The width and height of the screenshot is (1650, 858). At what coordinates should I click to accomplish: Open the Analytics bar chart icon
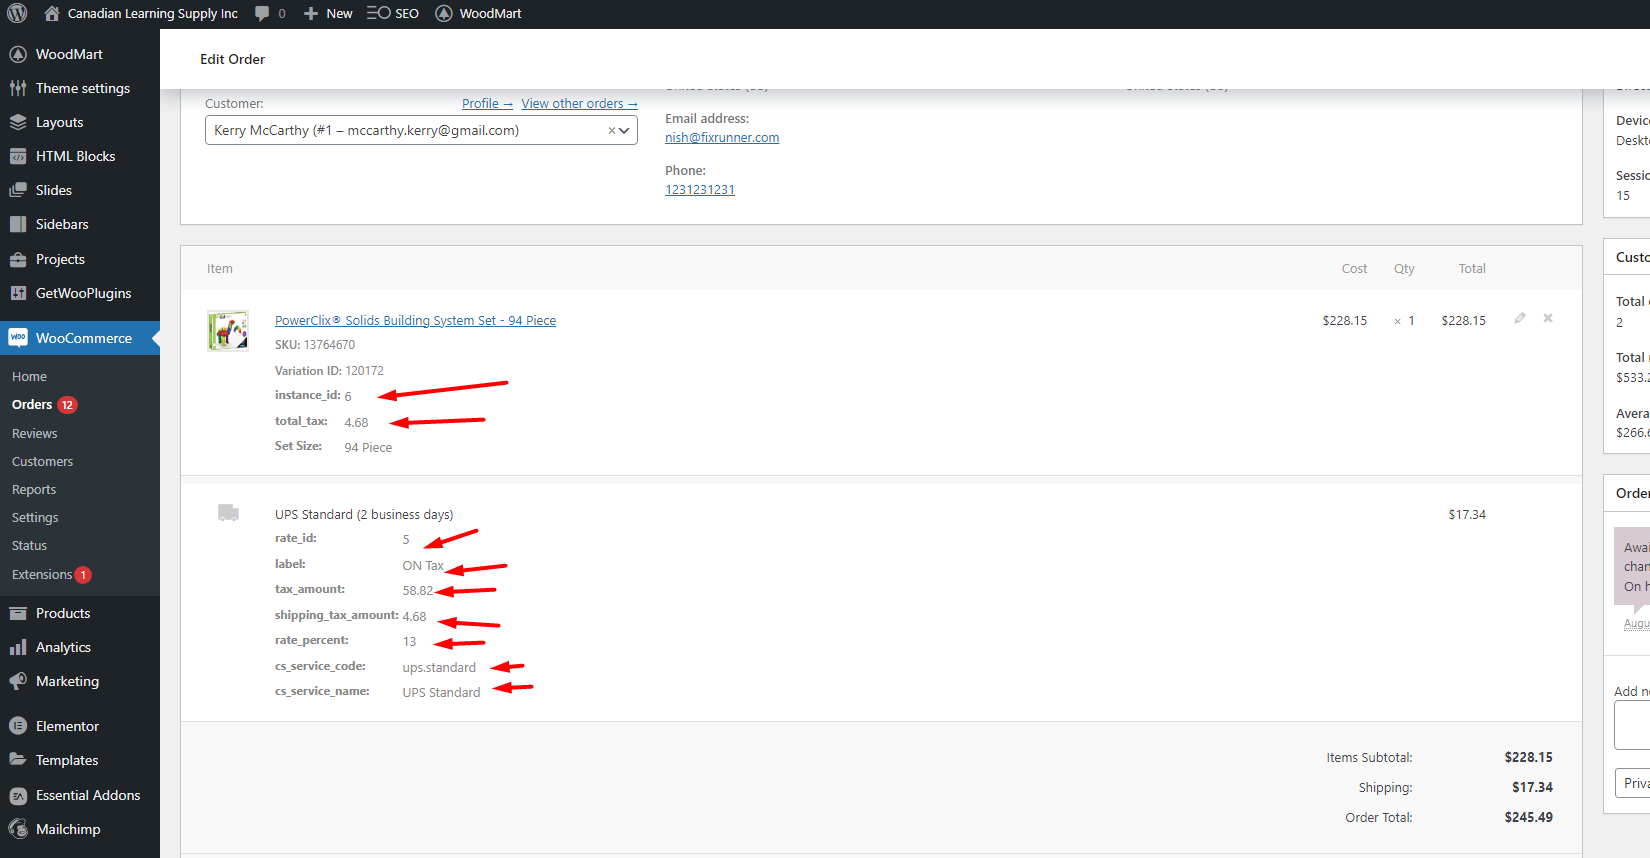(18, 647)
